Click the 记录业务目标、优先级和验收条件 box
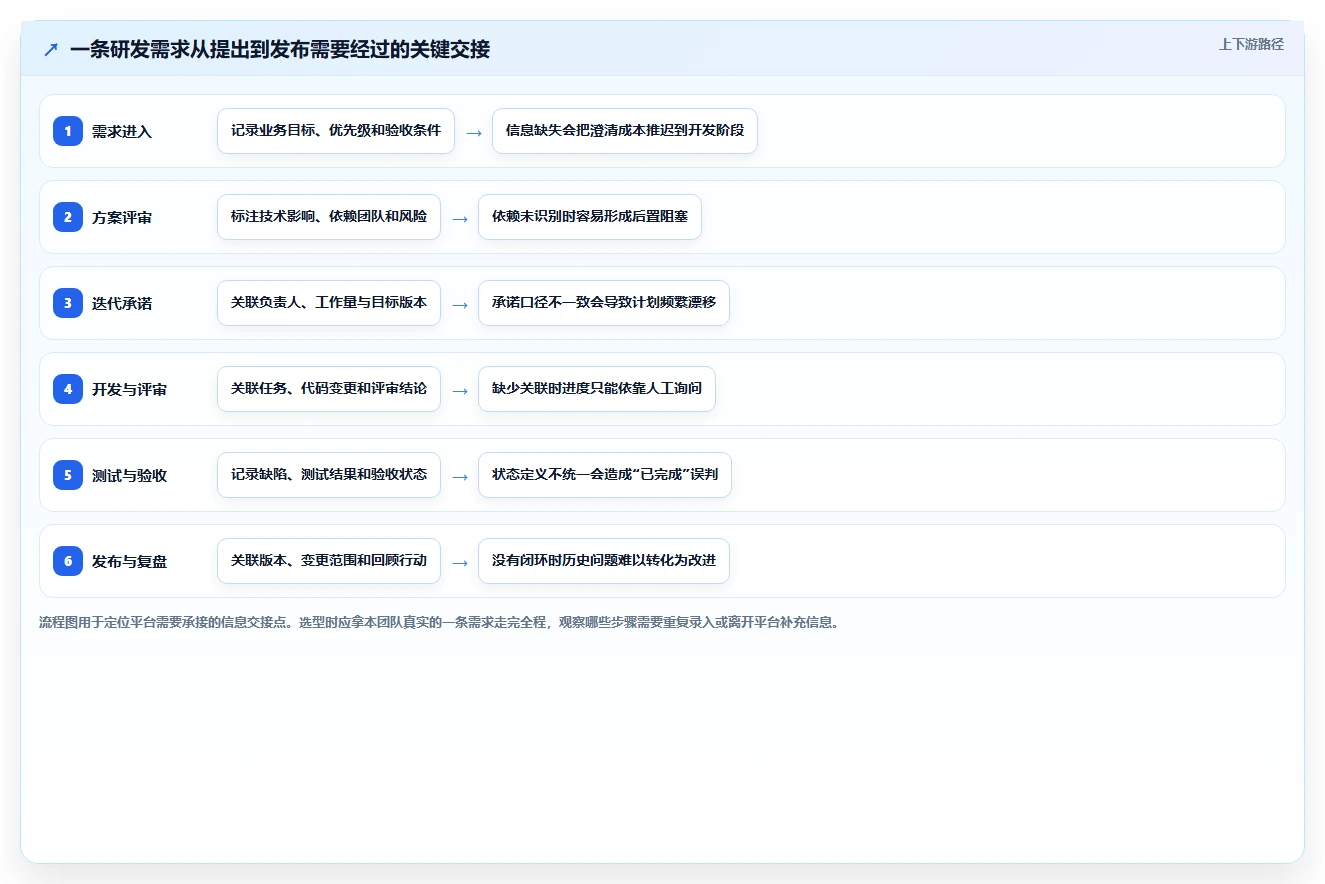1325x884 pixels. click(x=336, y=131)
